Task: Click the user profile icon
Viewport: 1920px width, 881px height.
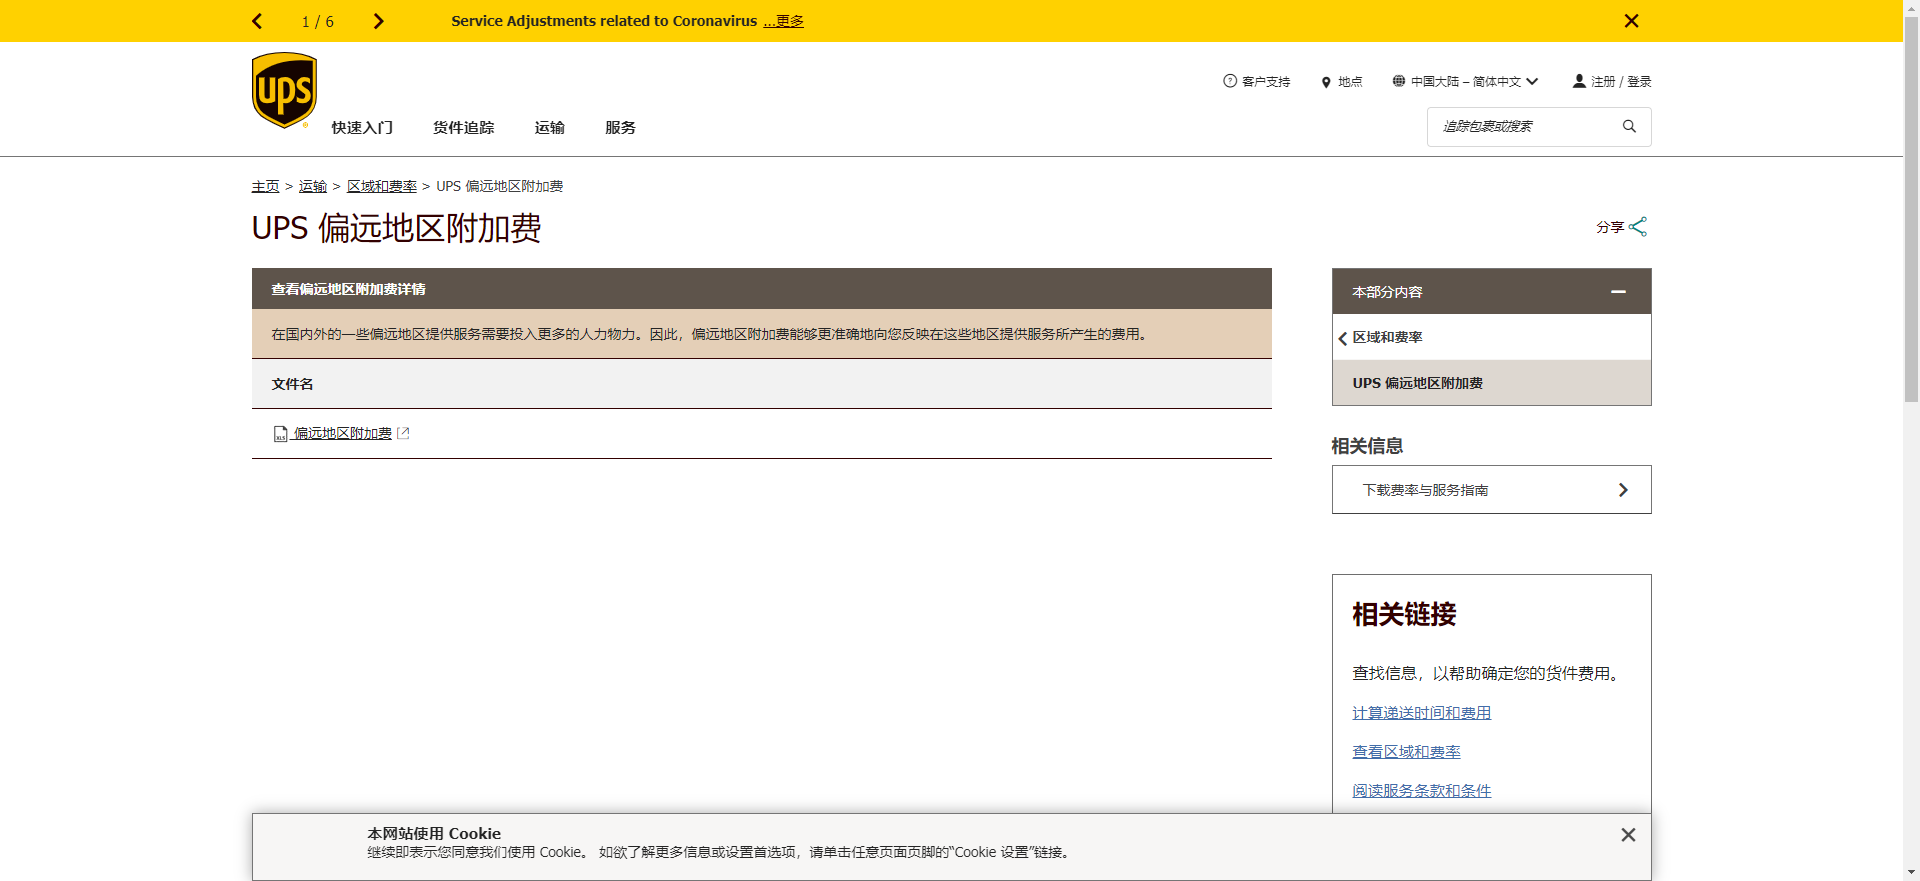Action: pyautogui.click(x=1579, y=81)
